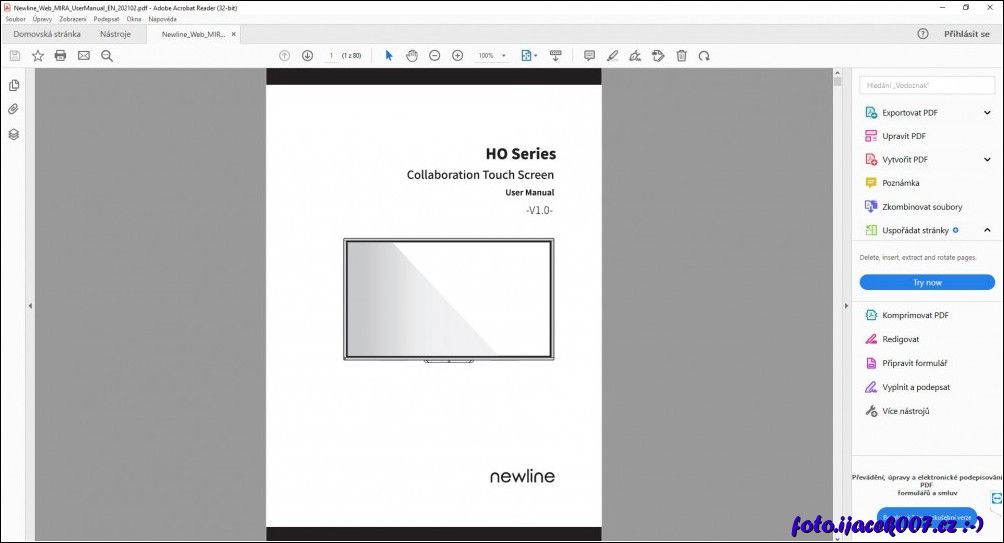Expand the Vytvořit PDF section
The height and width of the screenshot is (543, 1004).
click(x=987, y=159)
